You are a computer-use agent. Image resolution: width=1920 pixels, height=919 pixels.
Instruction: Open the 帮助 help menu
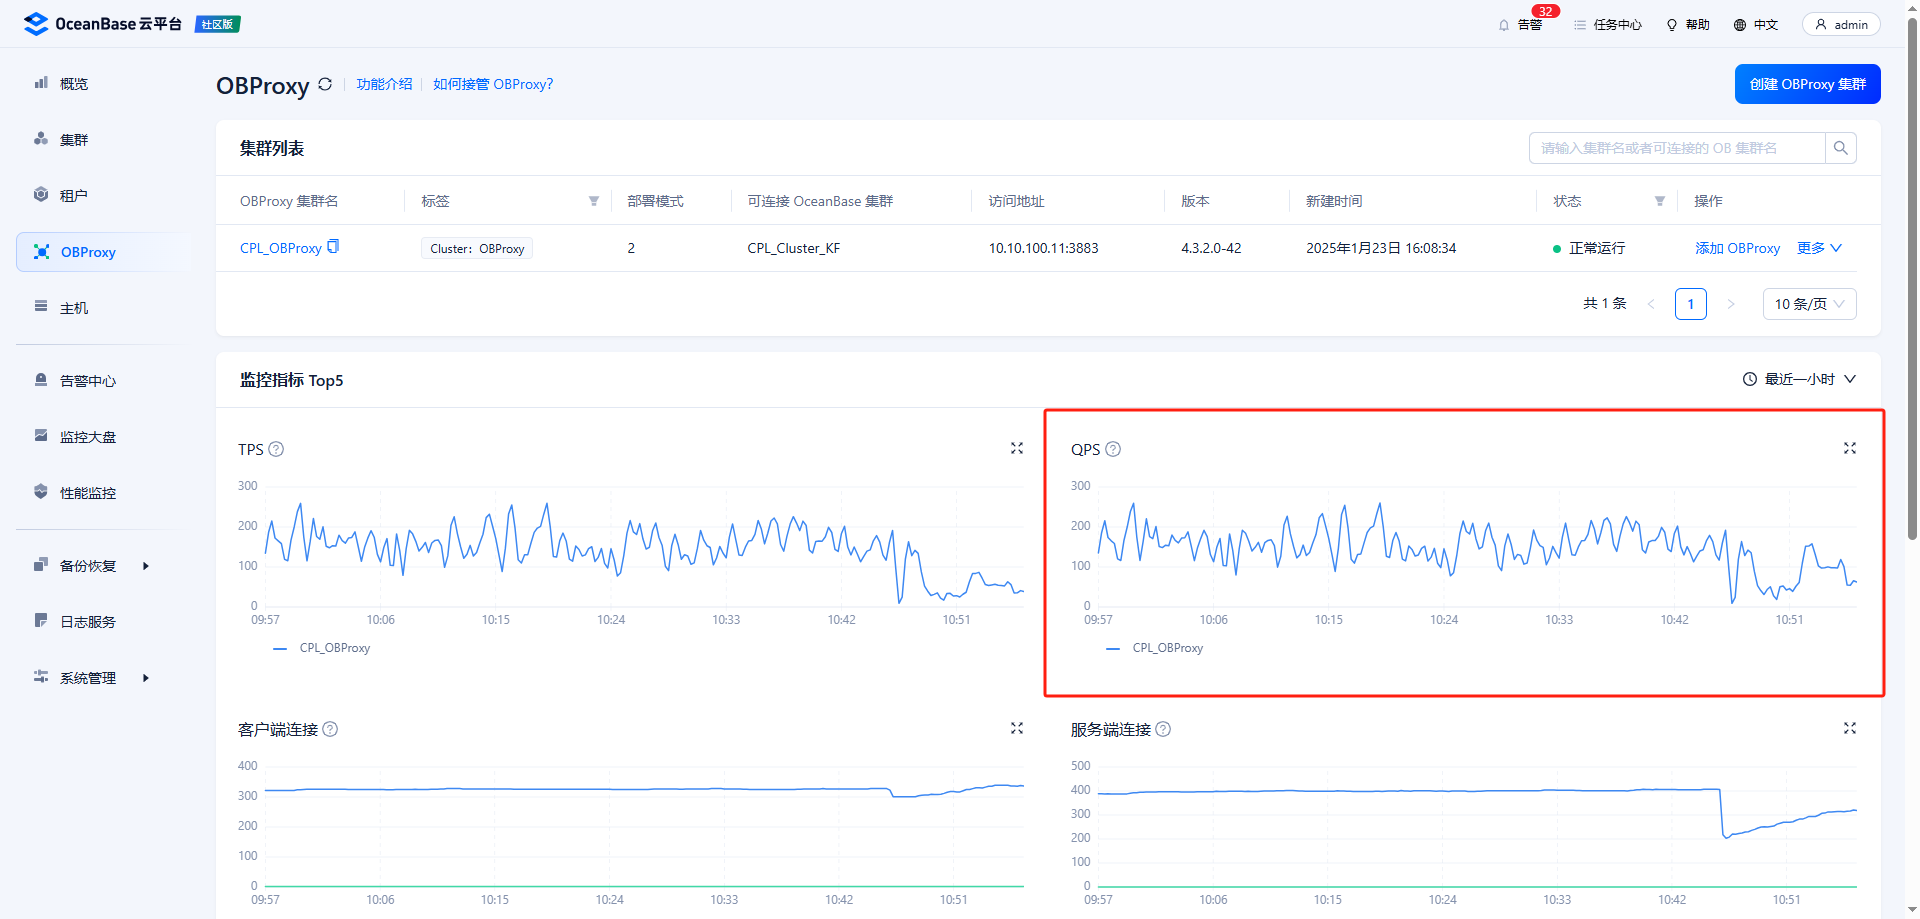pyautogui.click(x=1688, y=25)
